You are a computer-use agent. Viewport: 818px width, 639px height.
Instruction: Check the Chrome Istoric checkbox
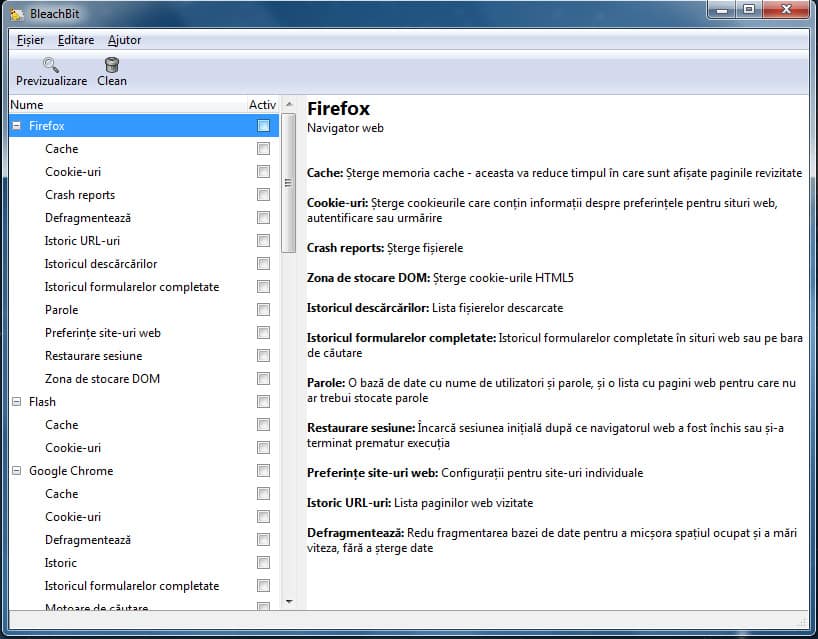(263, 562)
